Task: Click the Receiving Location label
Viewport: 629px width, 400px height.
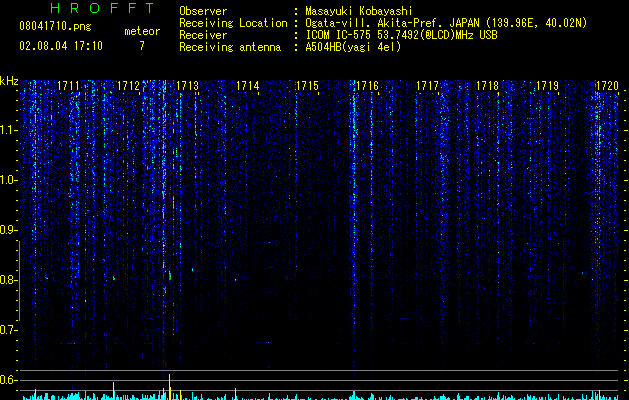Action: (x=233, y=23)
